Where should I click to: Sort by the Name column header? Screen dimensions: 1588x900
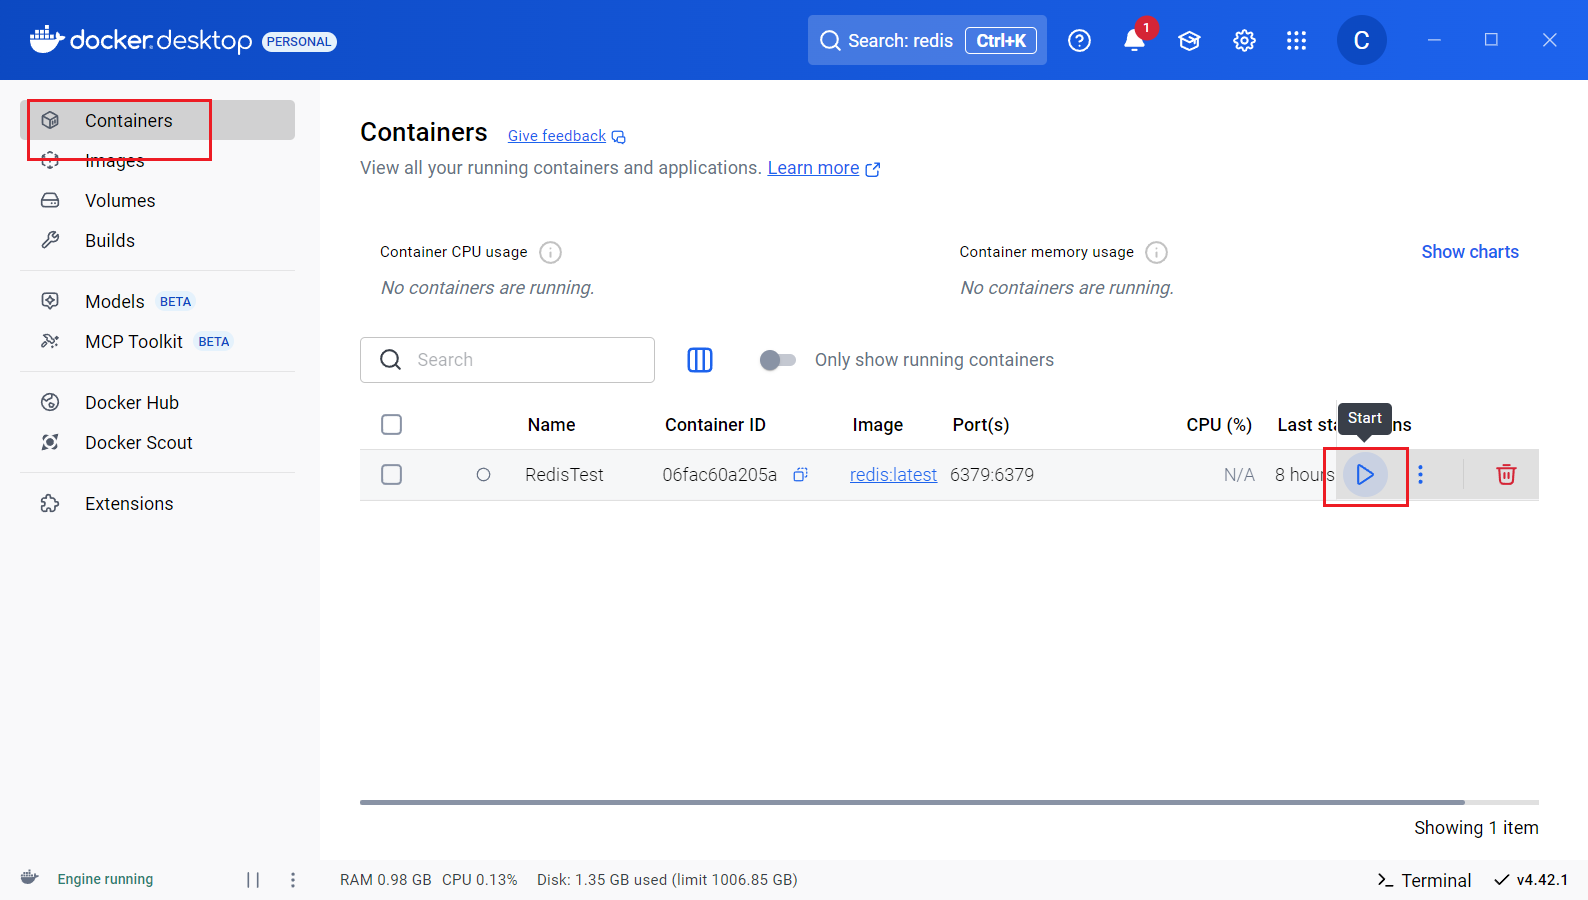(x=551, y=425)
